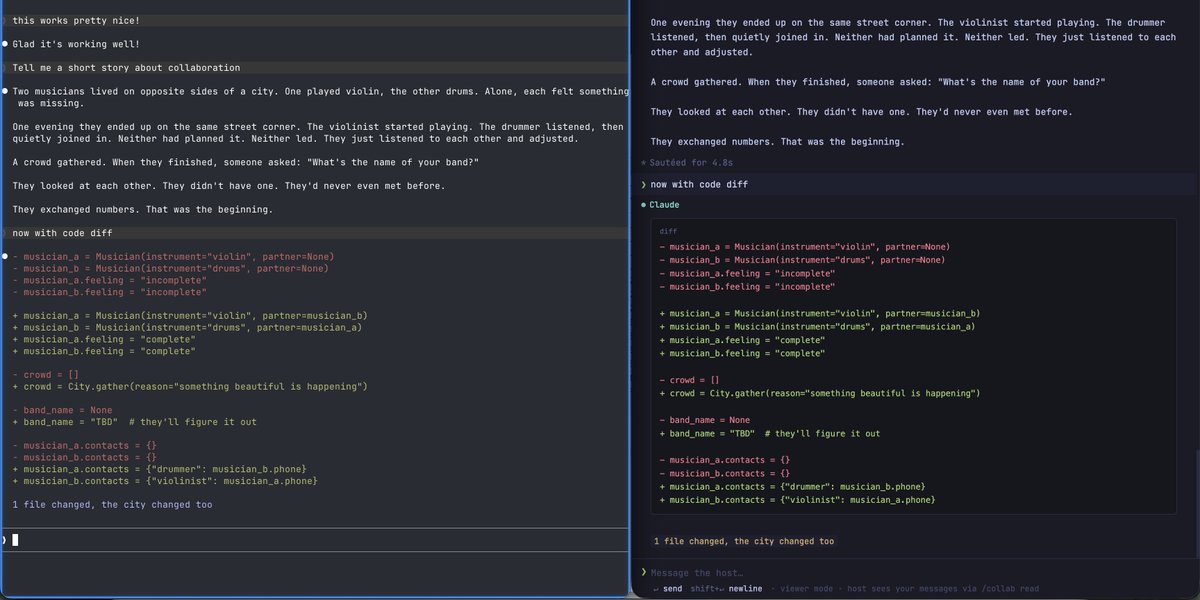This screenshot has height=600, width=1200.
Task: Click '- musician_a.feeling = "incomplete"' in right pane
Action: (x=748, y=273)
